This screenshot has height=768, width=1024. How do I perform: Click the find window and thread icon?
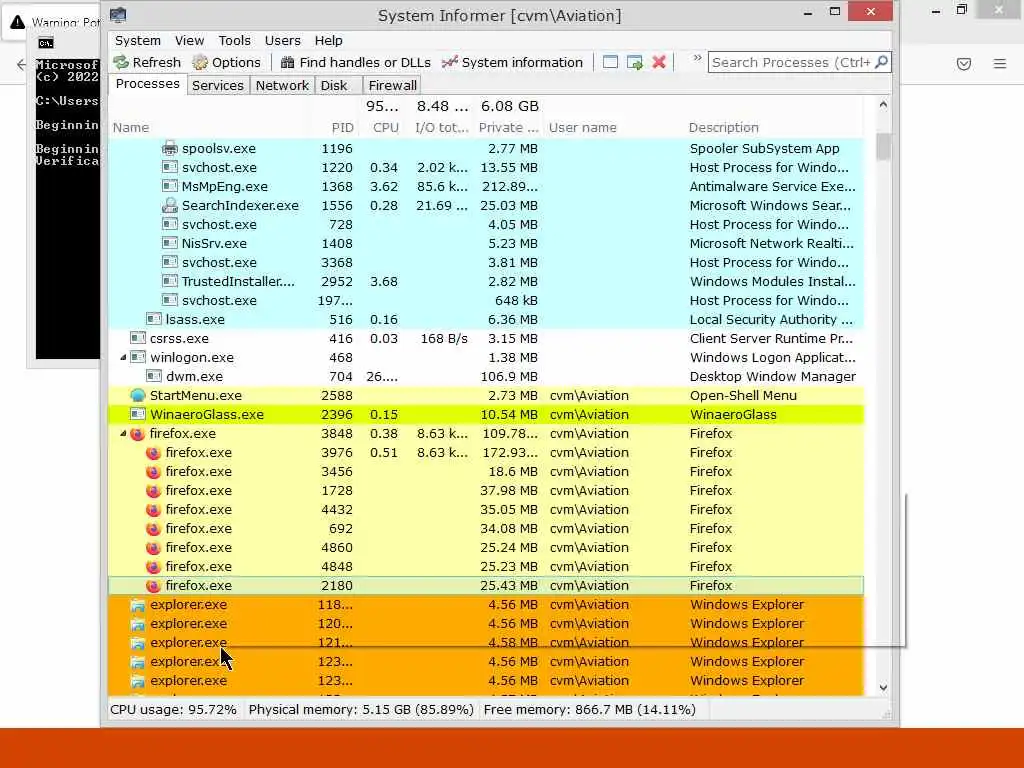click(x=635, y=62)
